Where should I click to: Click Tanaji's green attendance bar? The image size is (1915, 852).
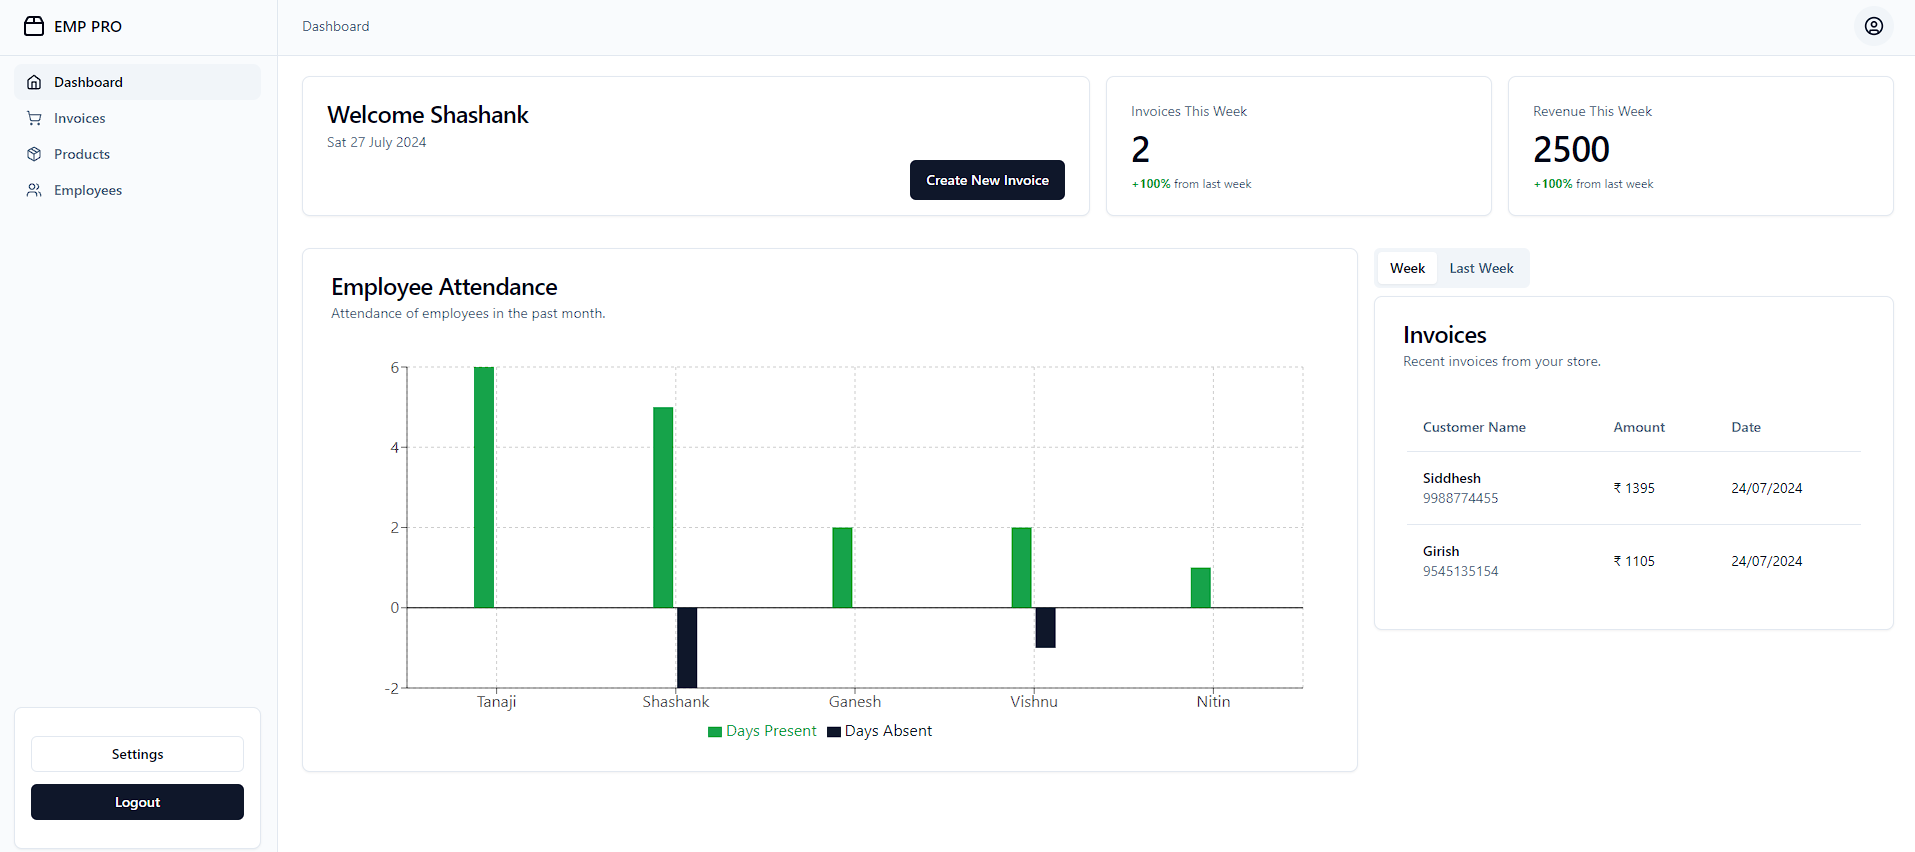click(x=484, y=487)
